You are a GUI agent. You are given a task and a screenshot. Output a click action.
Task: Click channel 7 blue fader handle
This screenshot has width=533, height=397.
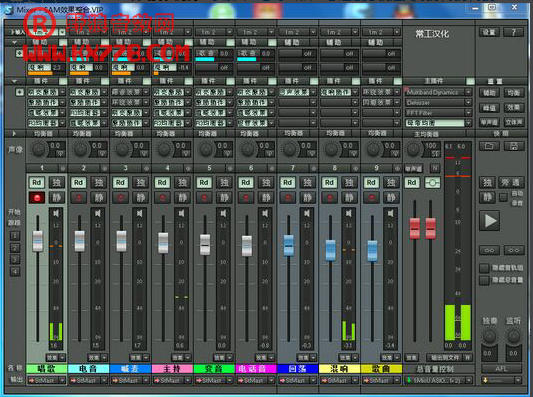coord(289,245)
